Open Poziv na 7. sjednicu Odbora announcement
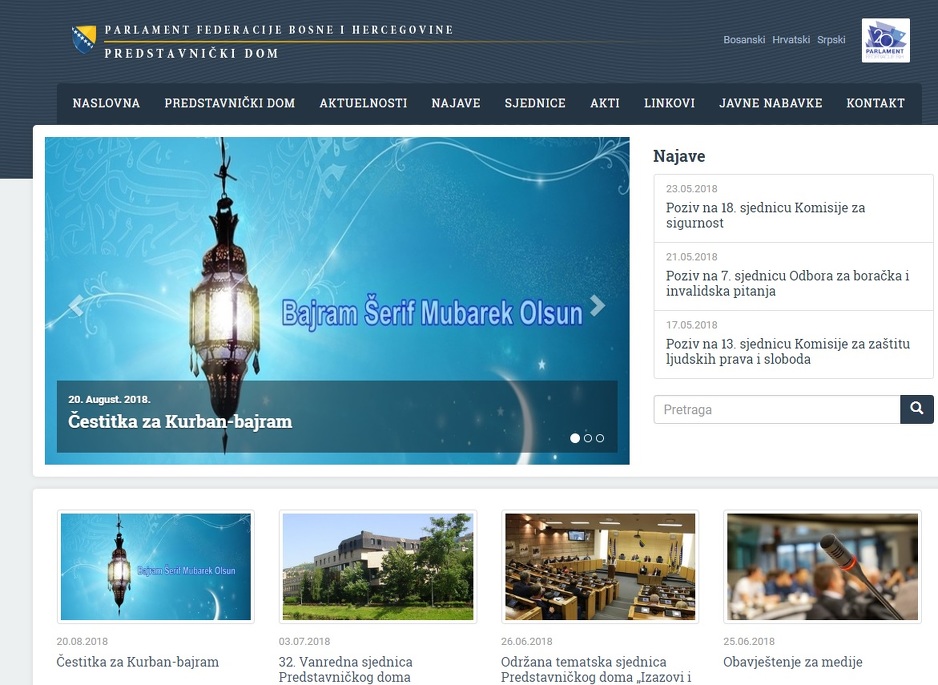Viewport: 938px width, 685px height. 787,284
